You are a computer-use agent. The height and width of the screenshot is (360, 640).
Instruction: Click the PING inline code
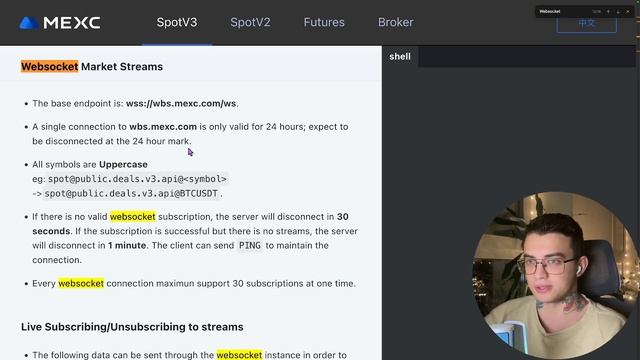[250, 246]
